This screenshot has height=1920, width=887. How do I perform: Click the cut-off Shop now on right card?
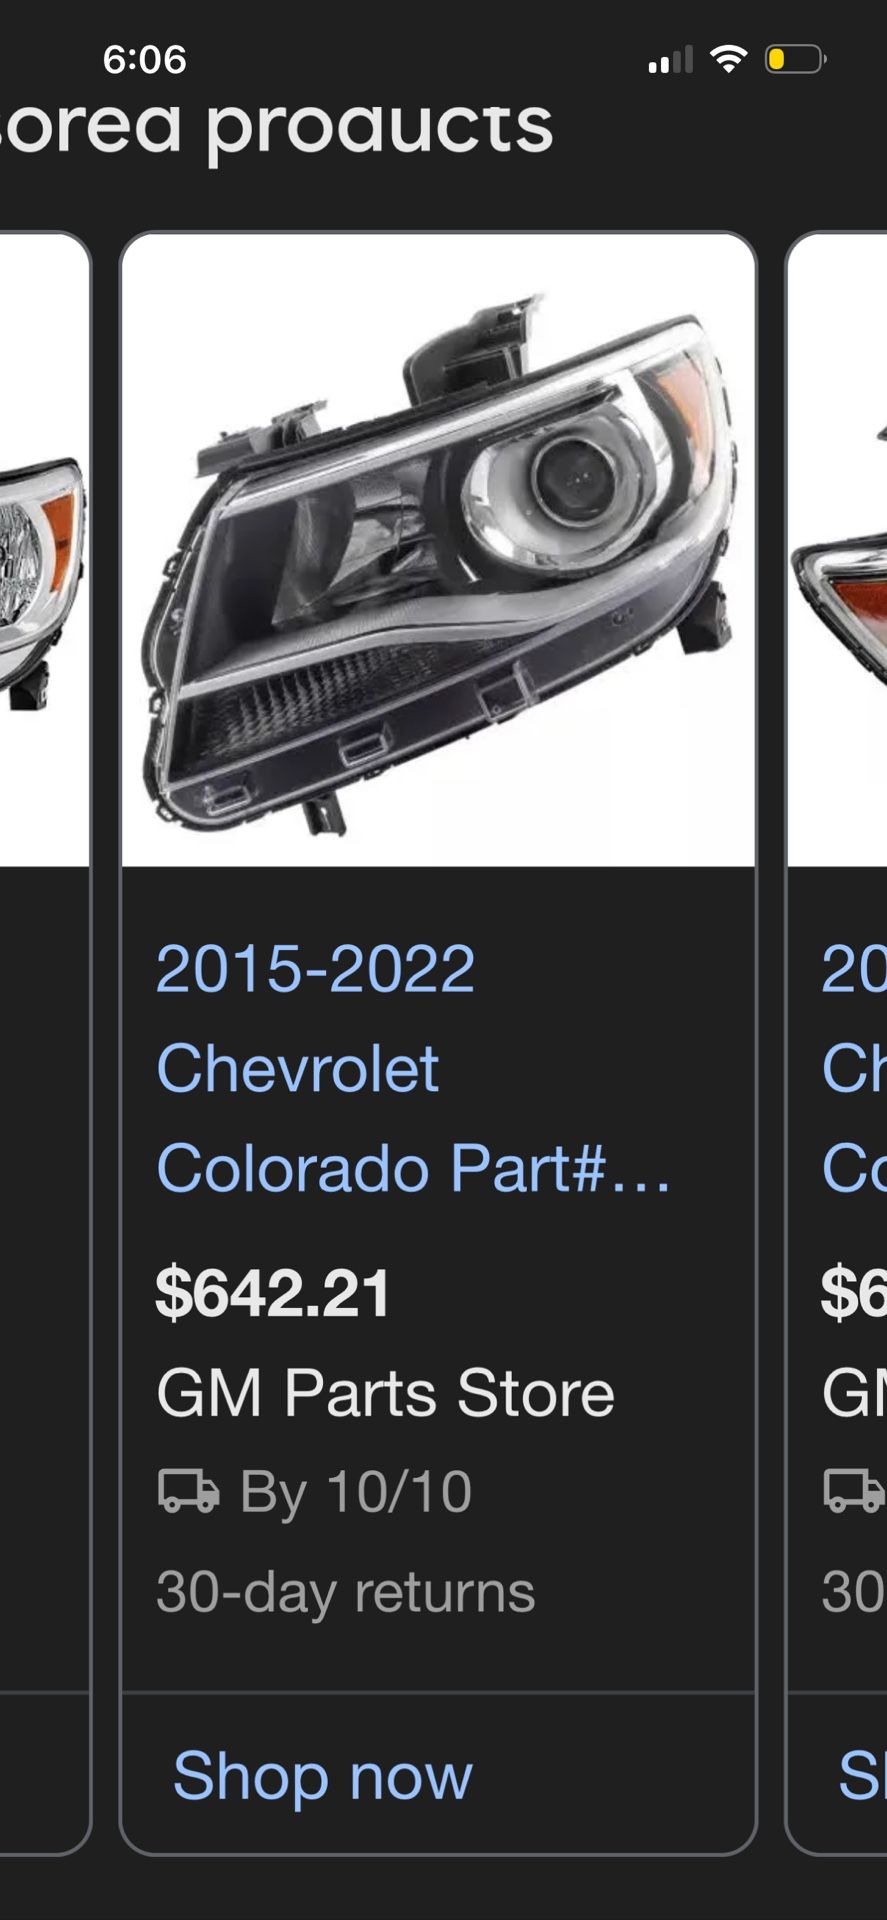862,1777
